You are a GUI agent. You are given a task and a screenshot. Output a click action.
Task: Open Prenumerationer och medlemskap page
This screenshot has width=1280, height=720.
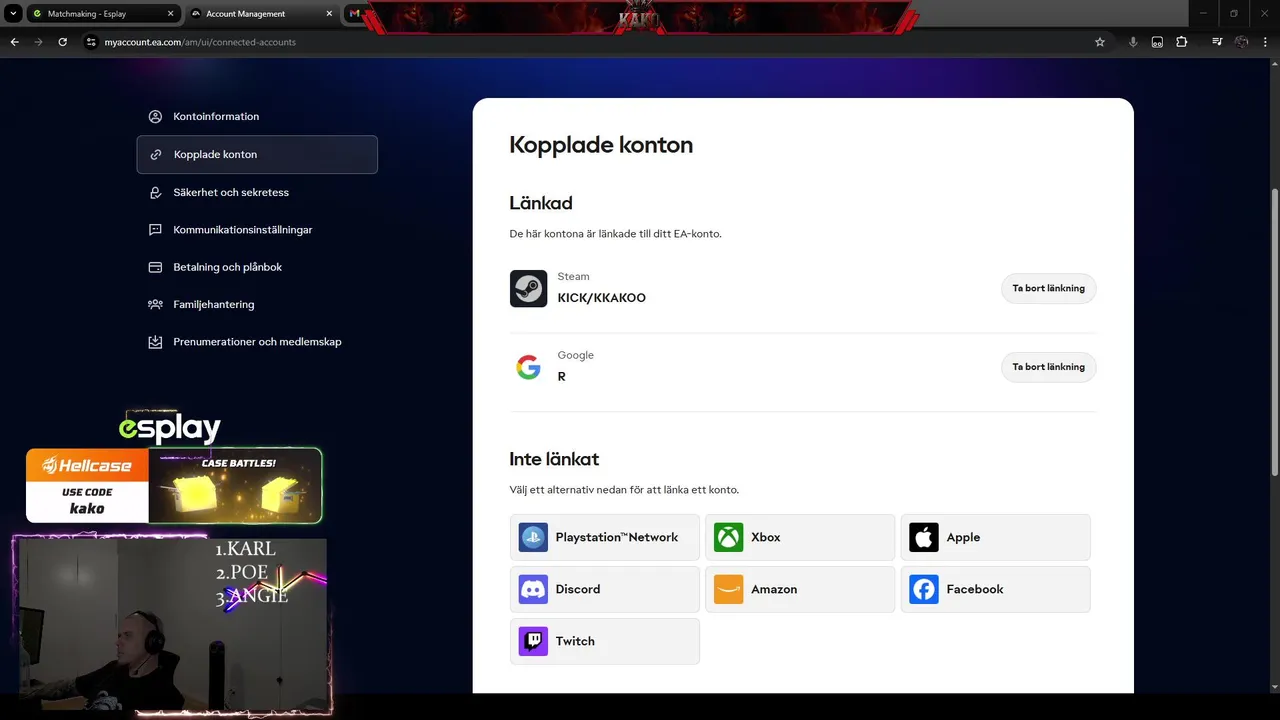point(257,342)
